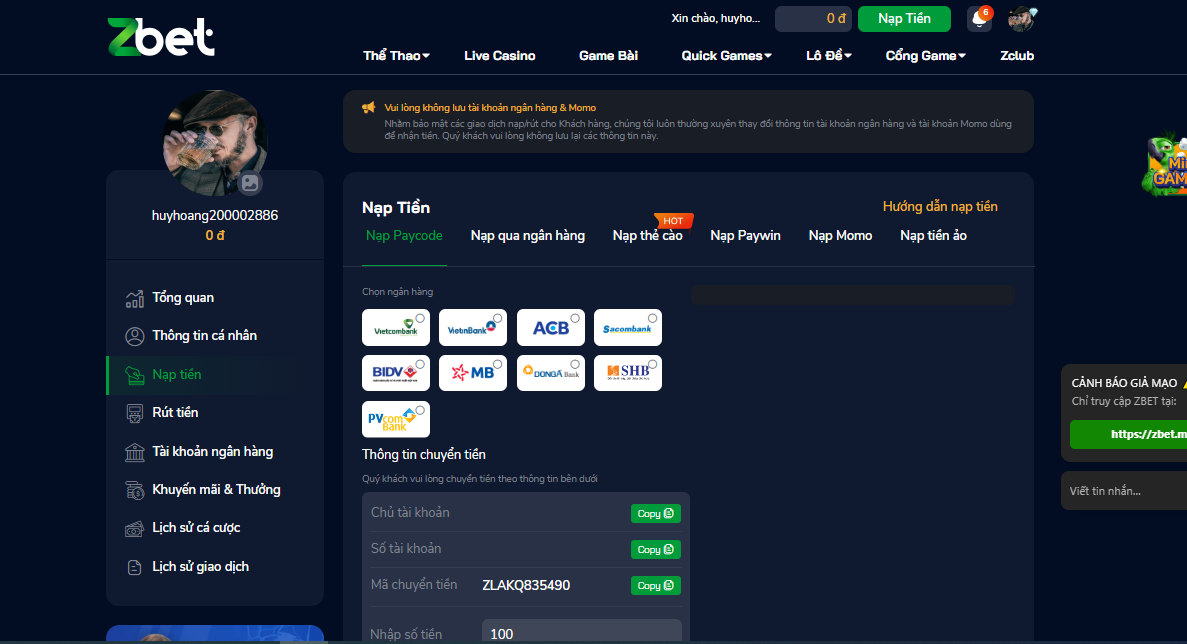Screen dimensions: 1187x644
Task: Open Rút tiền withdrawal page
Action: pyautogui.click(x=175, y=412)
